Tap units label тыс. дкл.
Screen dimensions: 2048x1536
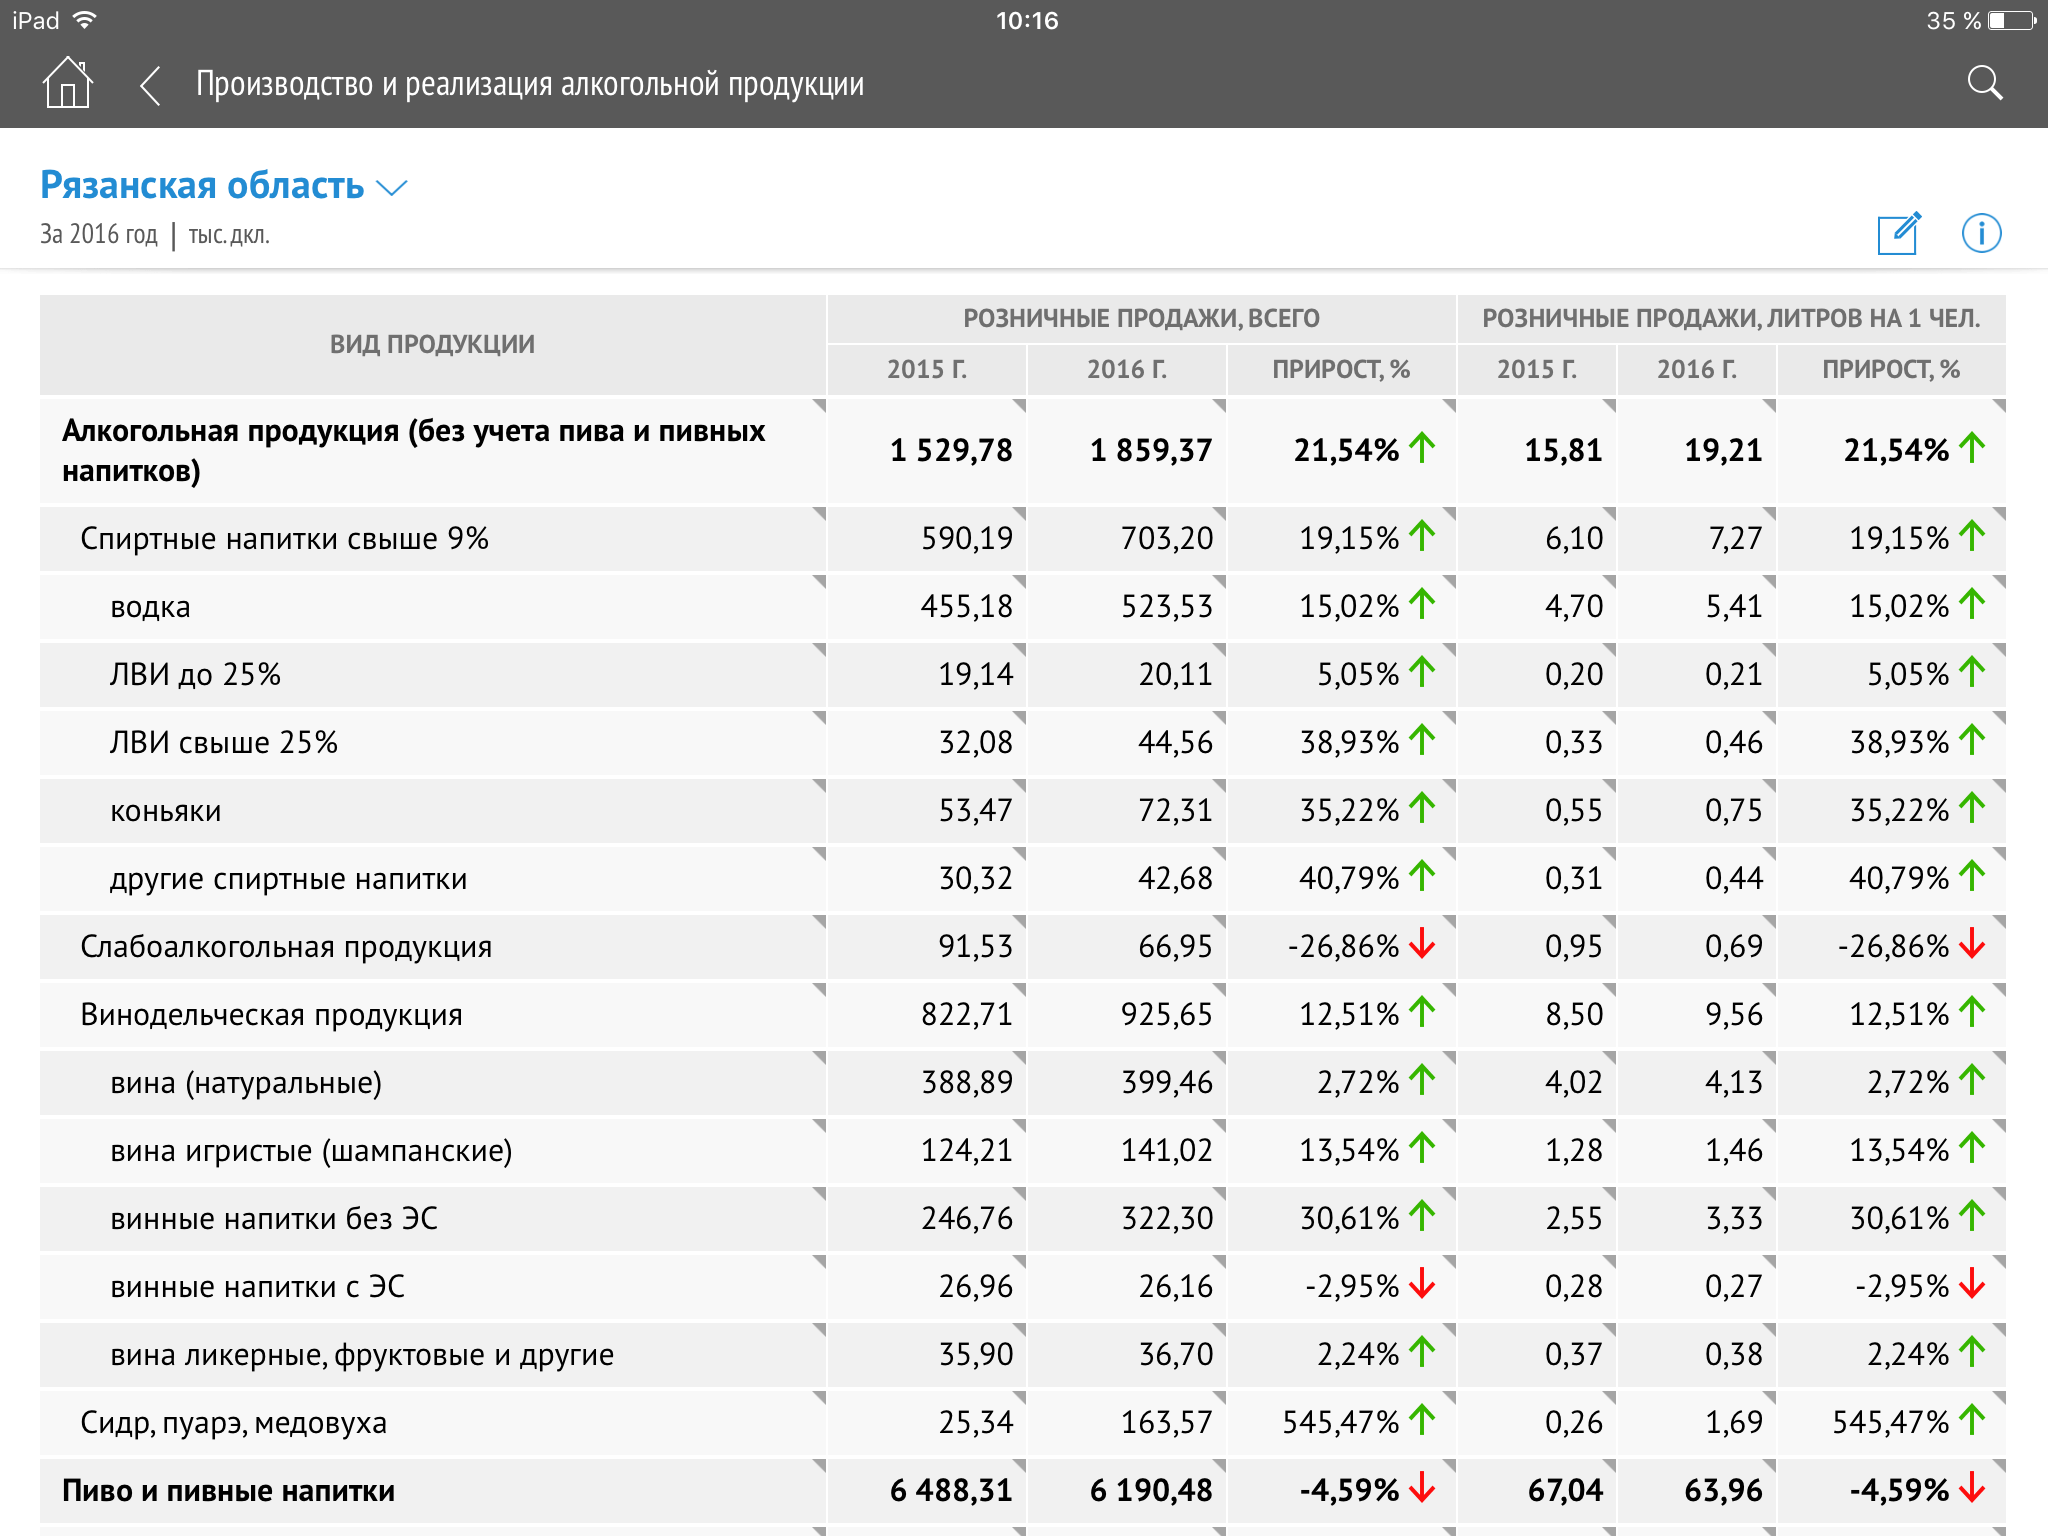click(229, 235)
